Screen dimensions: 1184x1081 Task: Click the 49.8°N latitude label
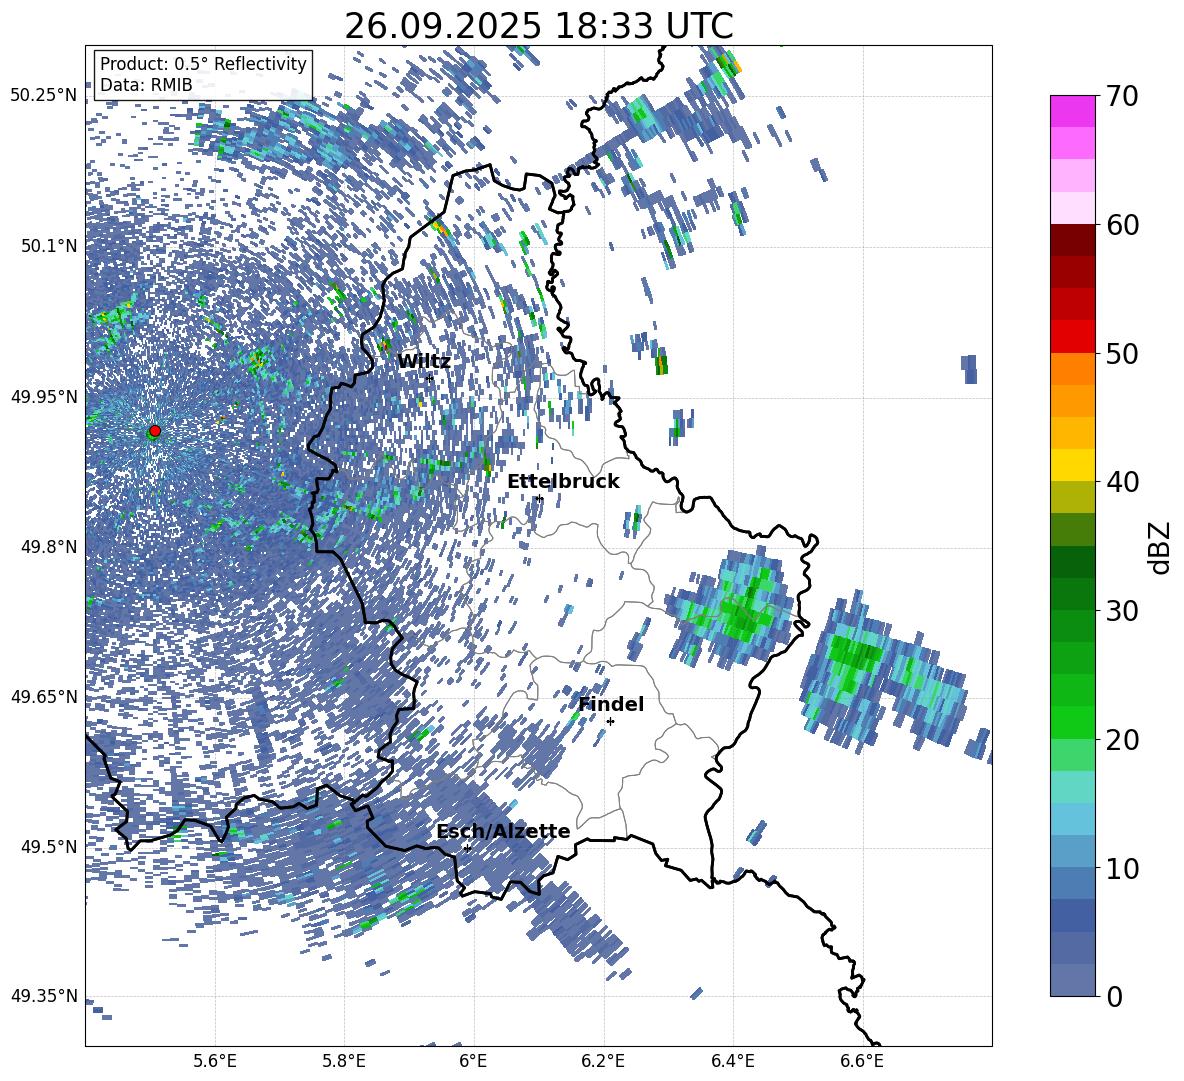click(48, 546)
